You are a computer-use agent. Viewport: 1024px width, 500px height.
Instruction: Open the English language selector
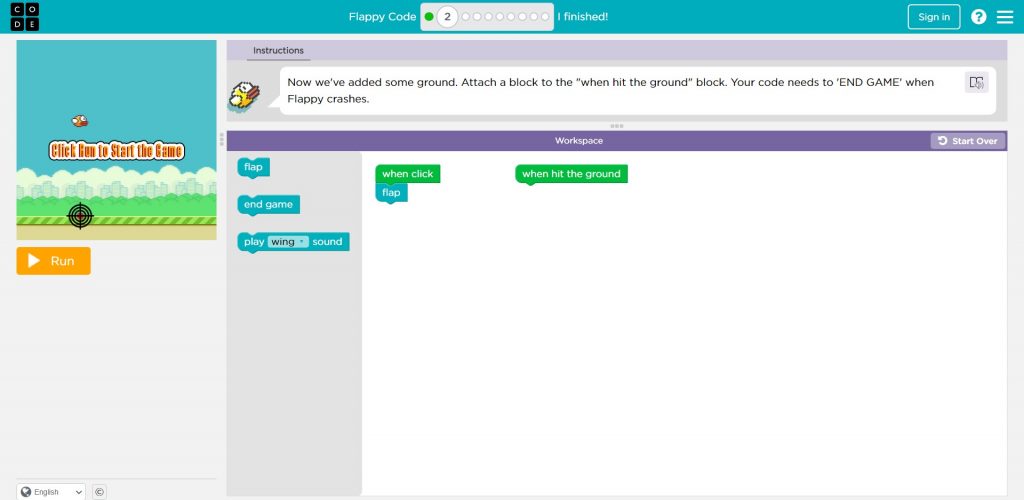(52, 492)
